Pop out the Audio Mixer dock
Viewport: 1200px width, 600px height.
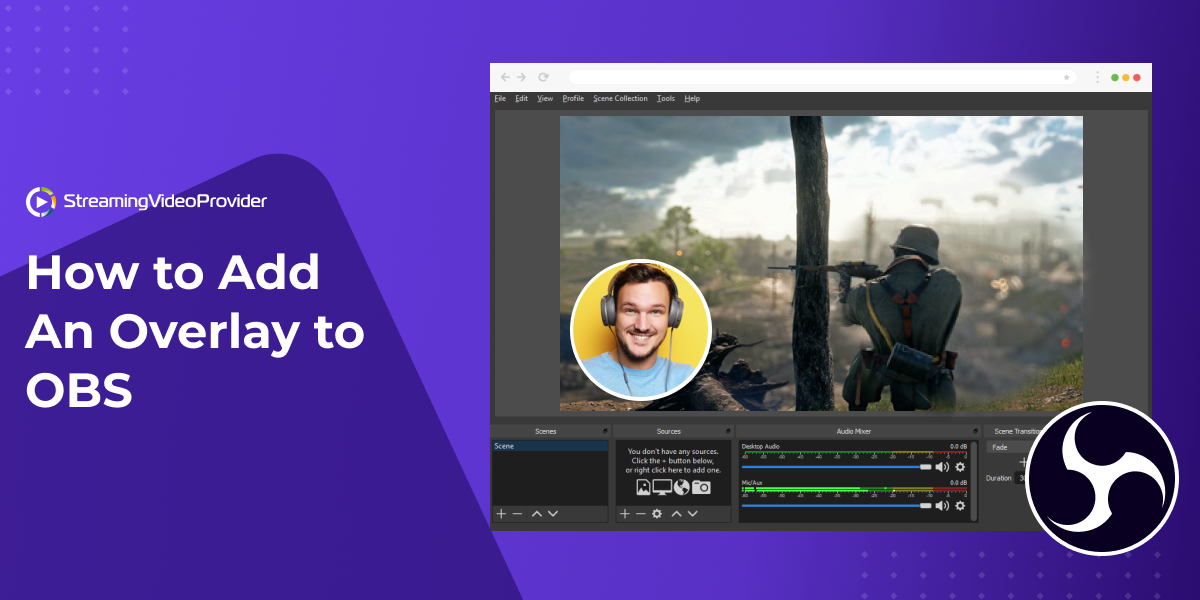tap(974, 431)
